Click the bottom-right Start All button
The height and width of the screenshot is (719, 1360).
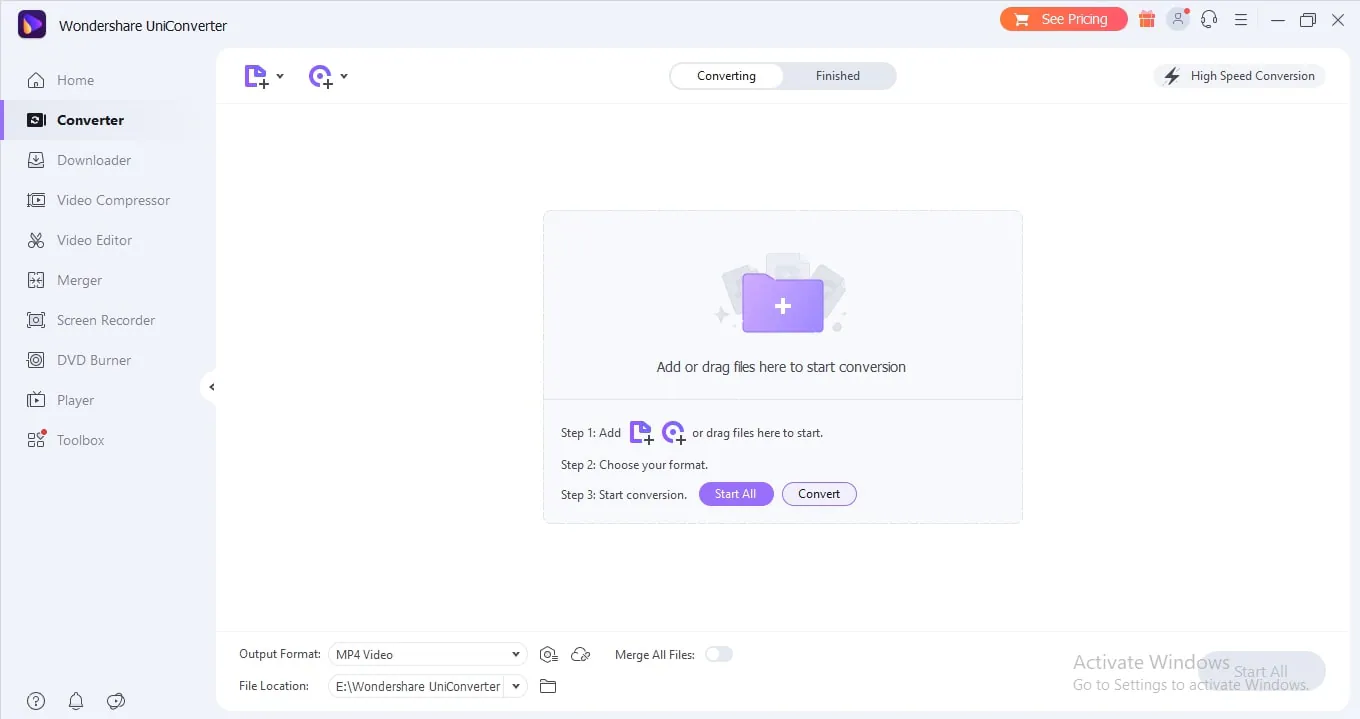[1261, 672]
